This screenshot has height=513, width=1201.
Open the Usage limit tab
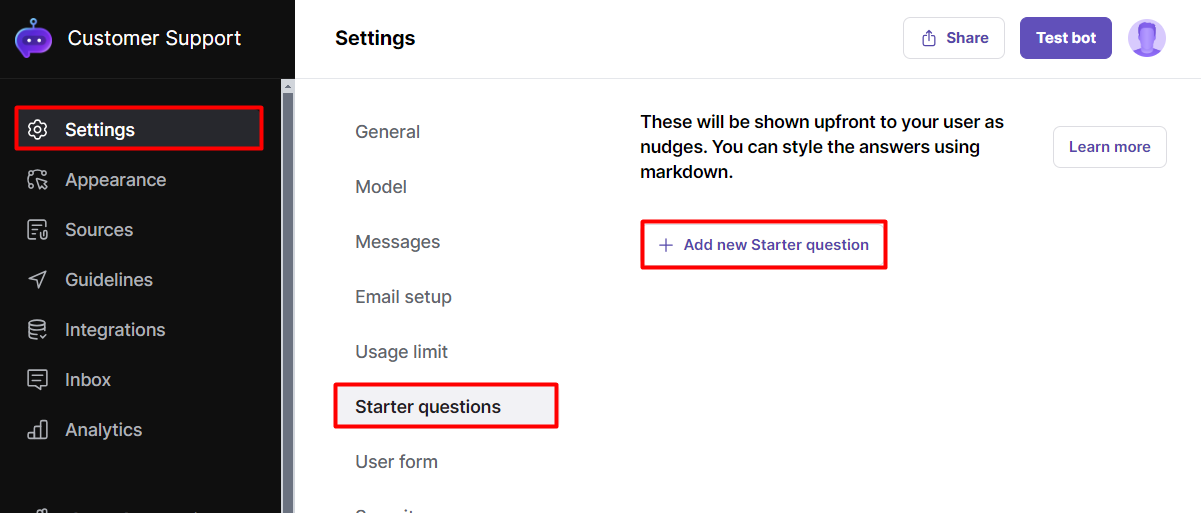click(x=401, y=352)
